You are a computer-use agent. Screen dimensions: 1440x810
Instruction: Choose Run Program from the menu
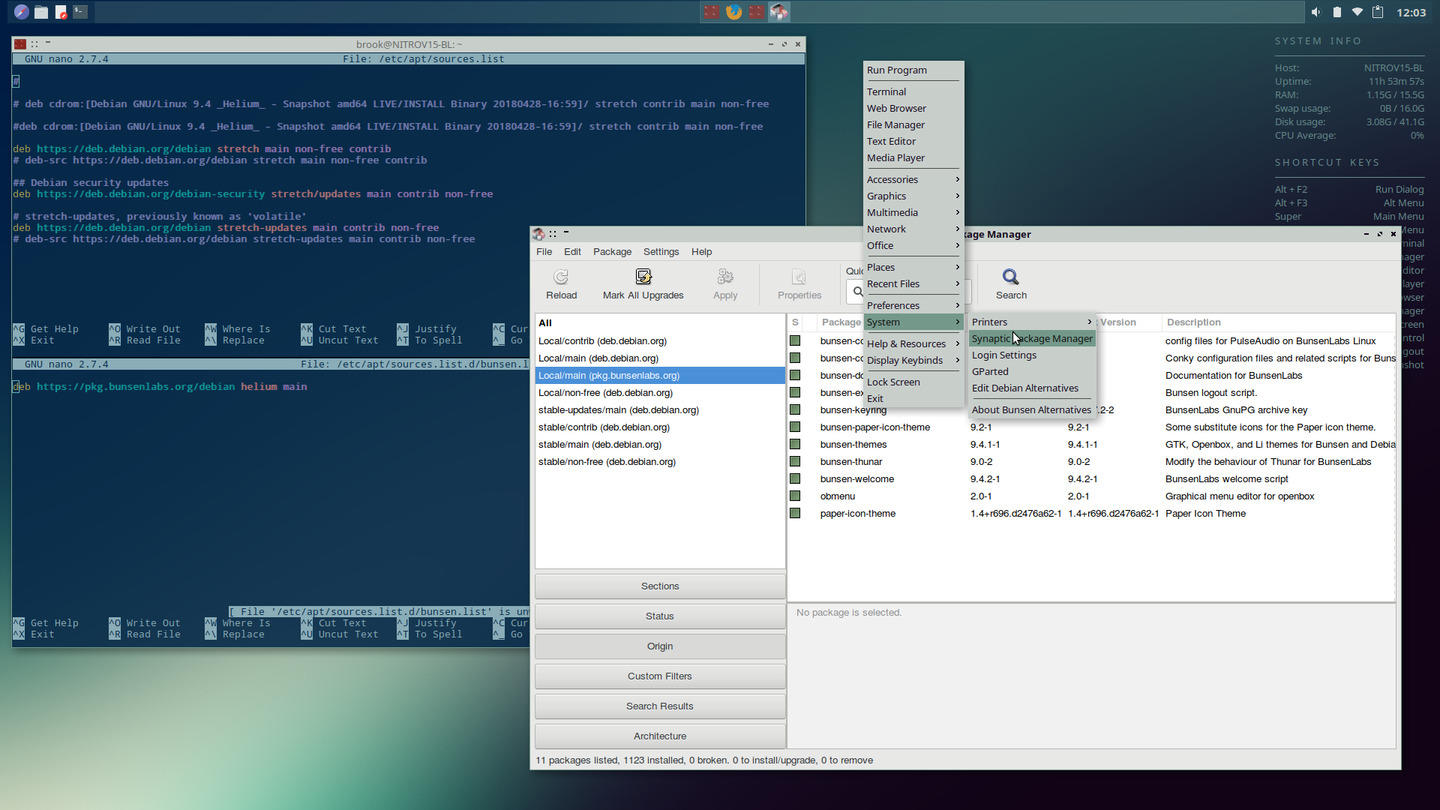[x=913, y=70]
